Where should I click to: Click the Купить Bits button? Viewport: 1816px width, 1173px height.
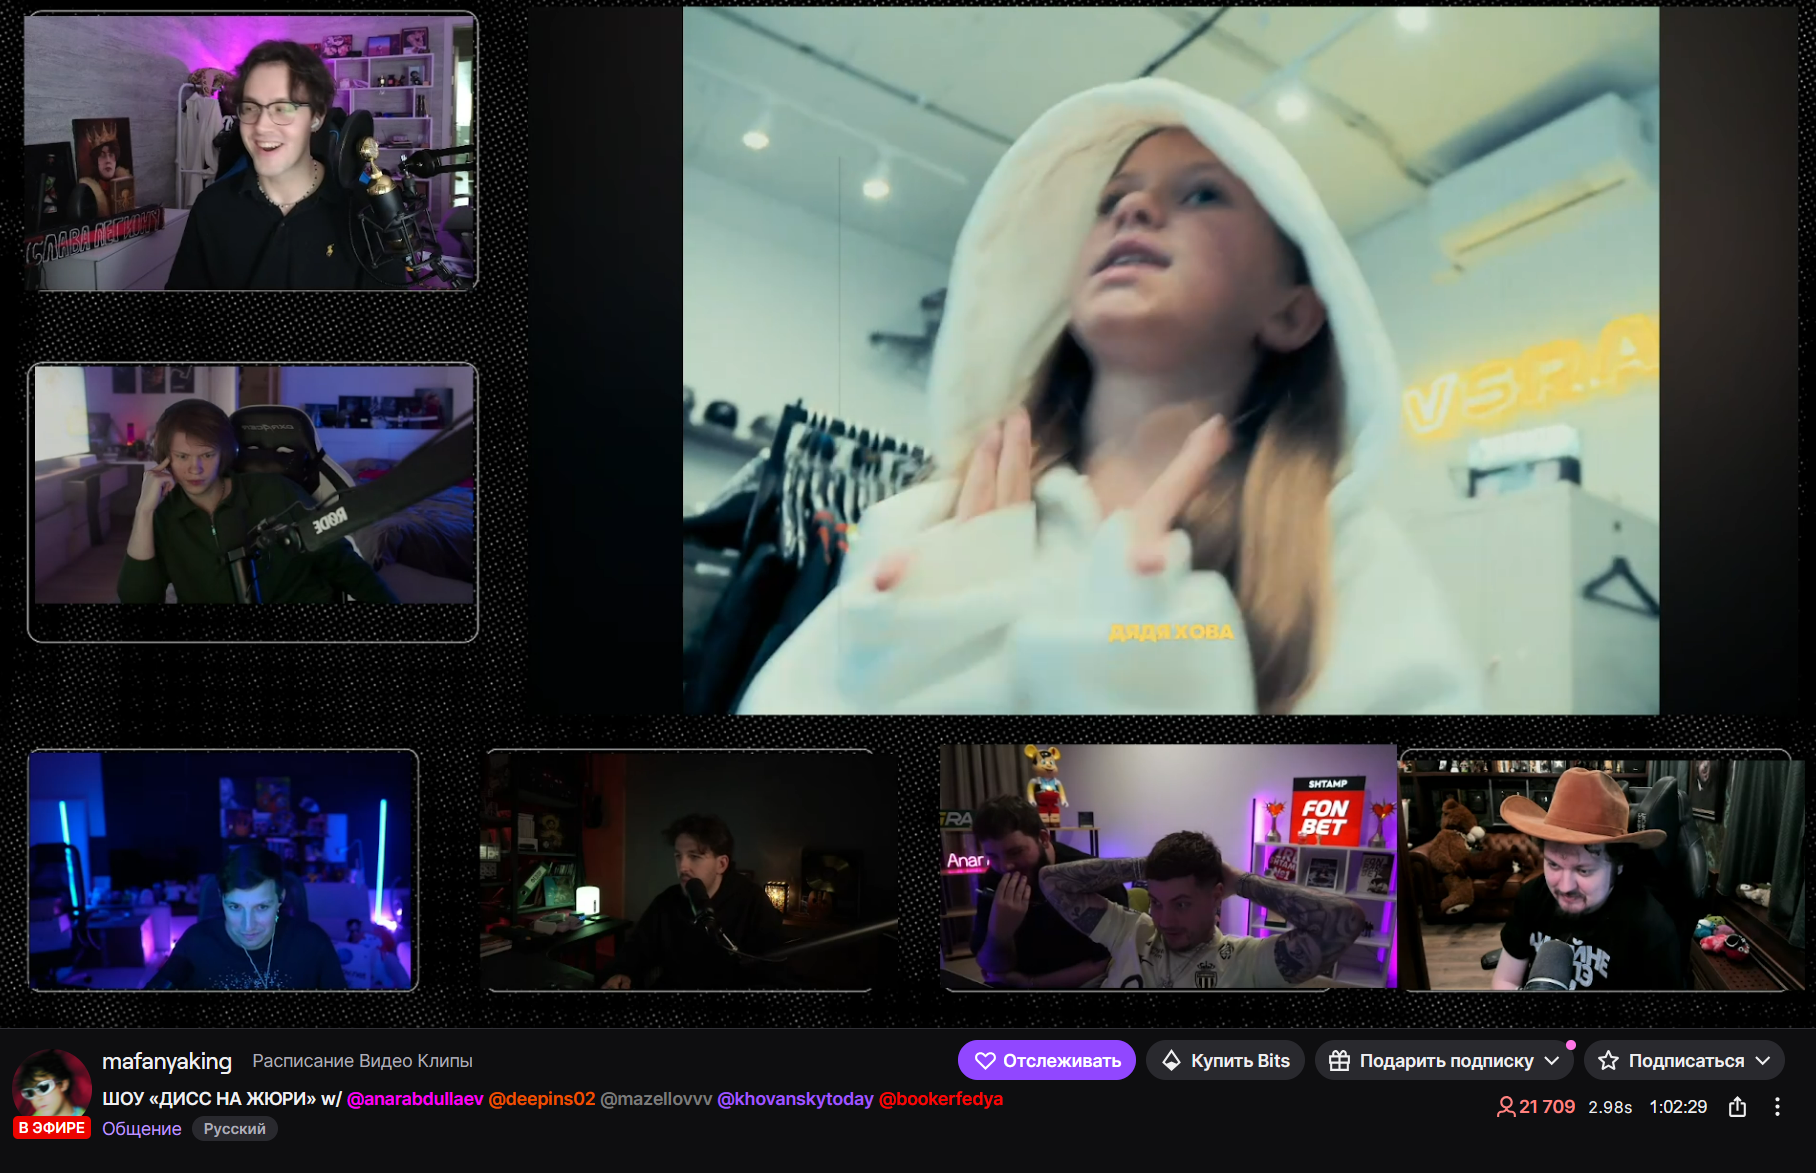click(1225, 1060)
